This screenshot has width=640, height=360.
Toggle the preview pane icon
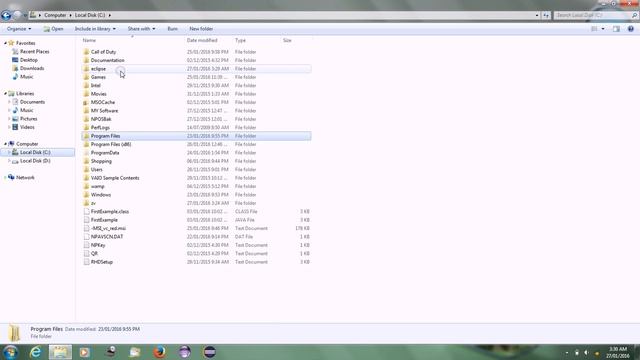(616, 29)
